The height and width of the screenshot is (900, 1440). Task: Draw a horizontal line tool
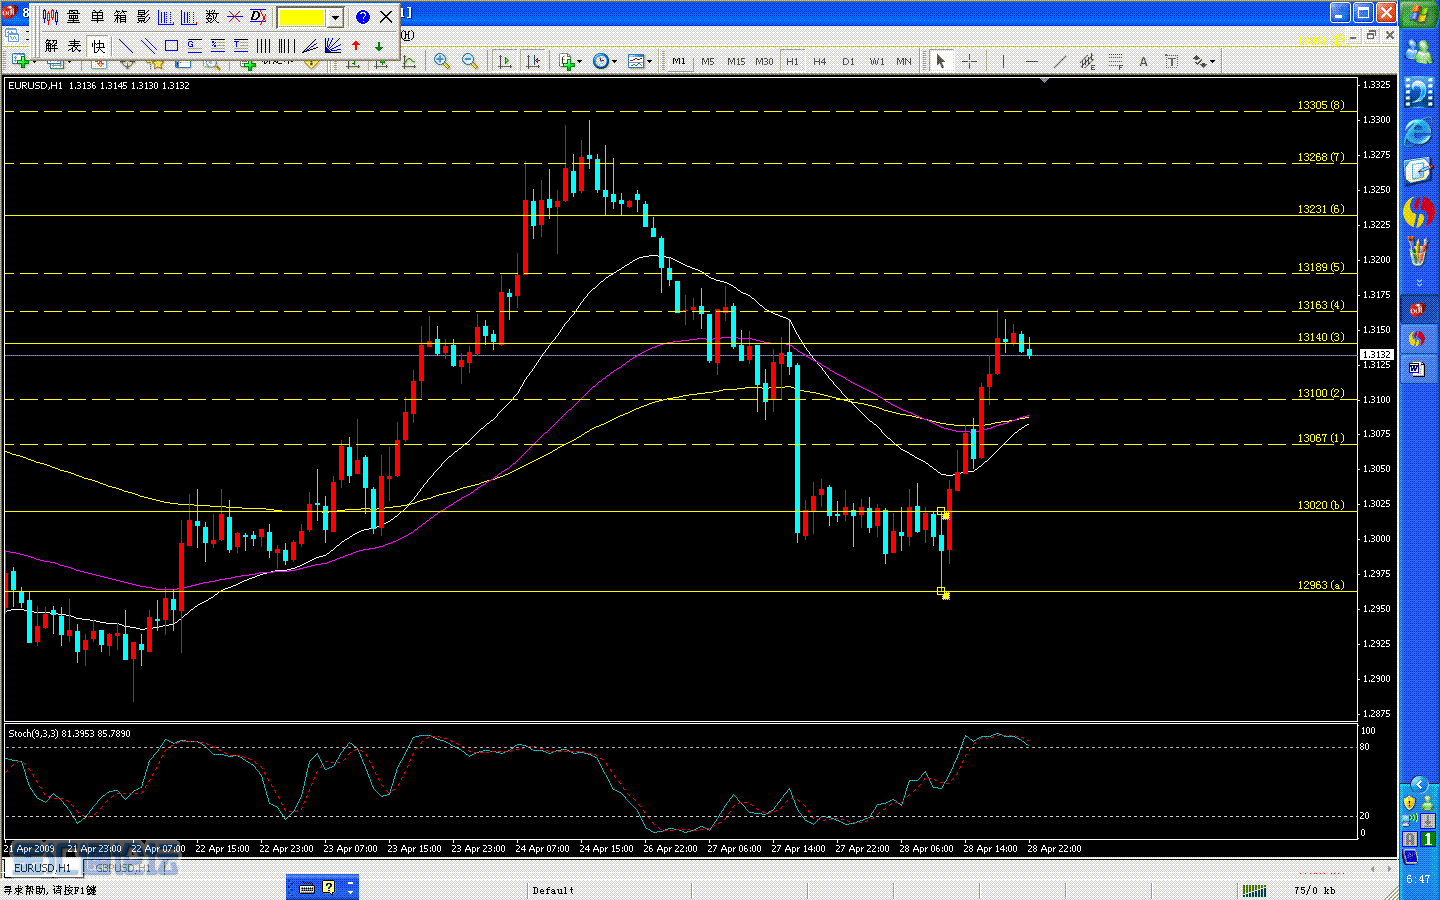(x=1032, y=61)
